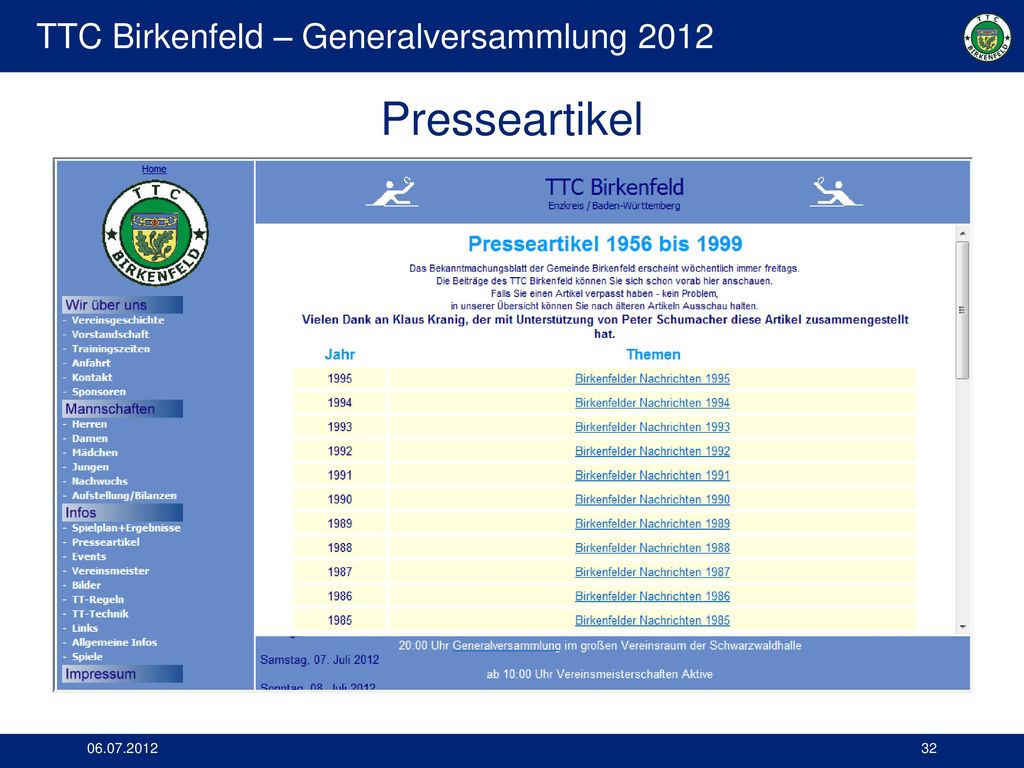This screenshot has width=1024, height=768.
Task: Open Allgemeine Infos in the sidebar
Action: click(x=114, y=643)
